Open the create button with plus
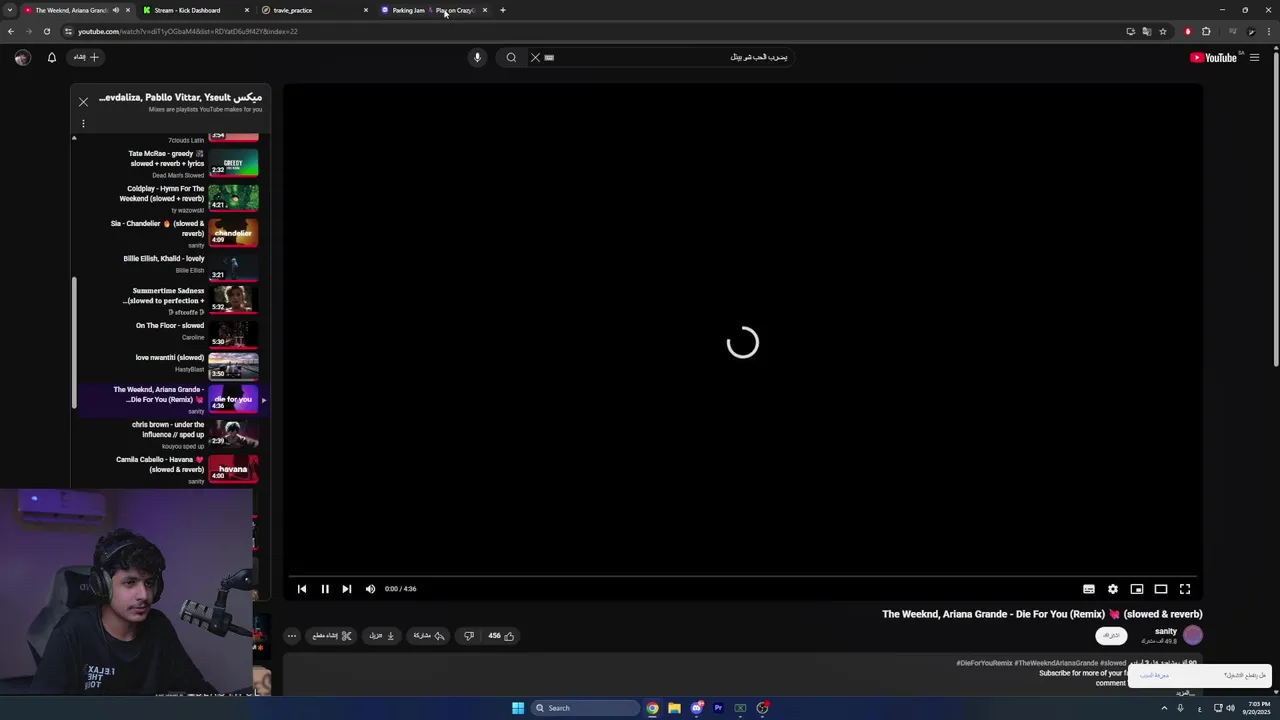The width and height of the screenshot is (1280, 720). pos(87,58)
